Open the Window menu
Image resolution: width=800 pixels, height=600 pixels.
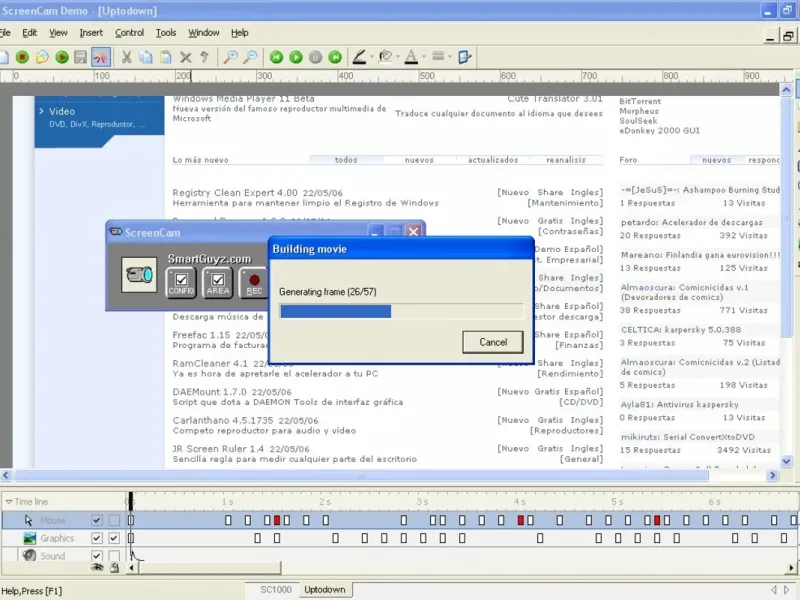(x=204, y=33)
